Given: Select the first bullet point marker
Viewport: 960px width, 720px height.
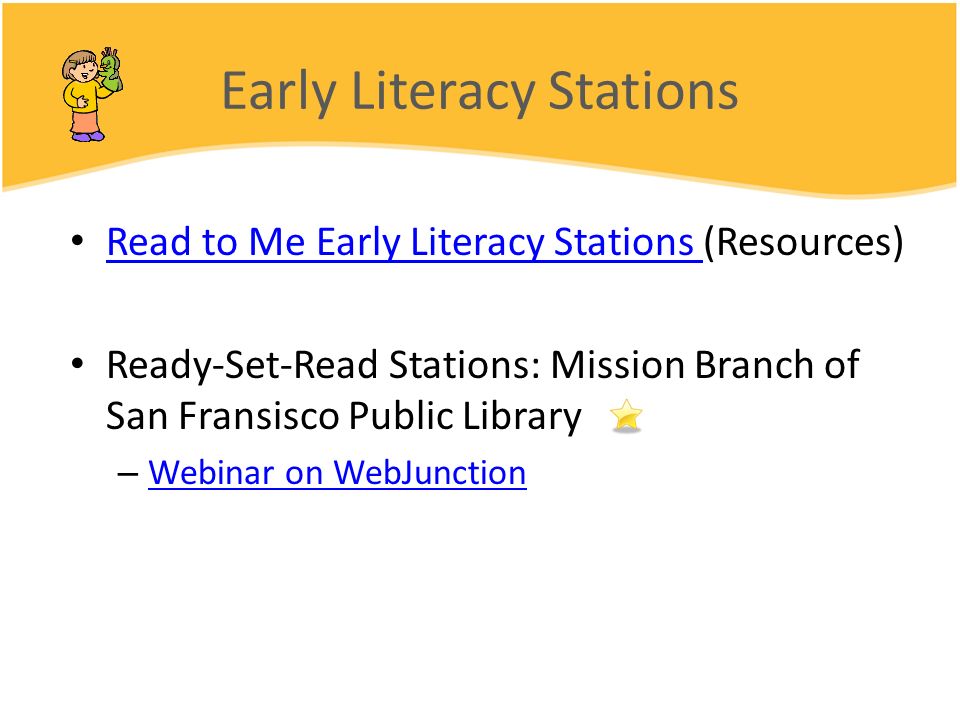Looking at the screenshot, I should pyautogui.click(x=77, y=241).
